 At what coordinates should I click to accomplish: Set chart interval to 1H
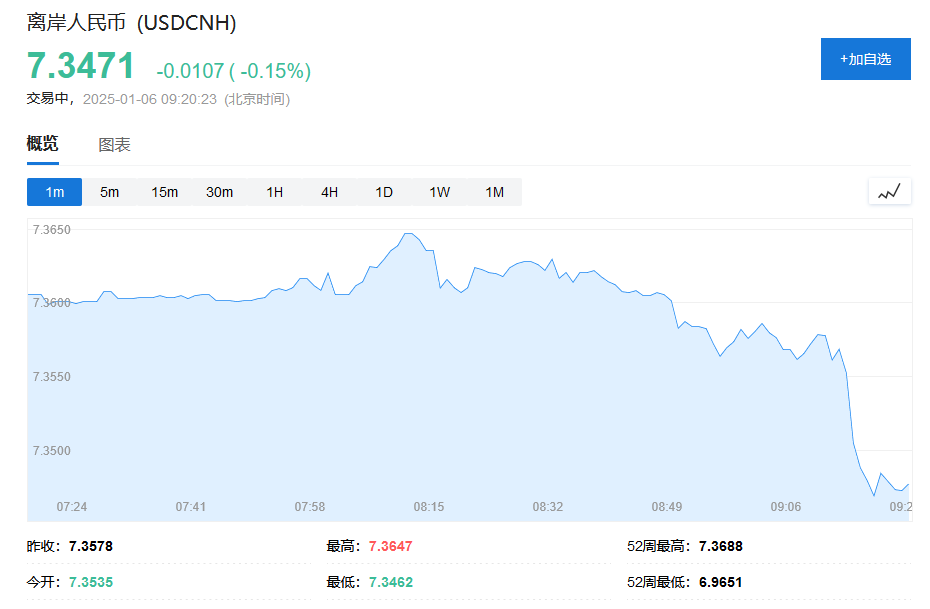pyautogui.click(x=275, y=192)
